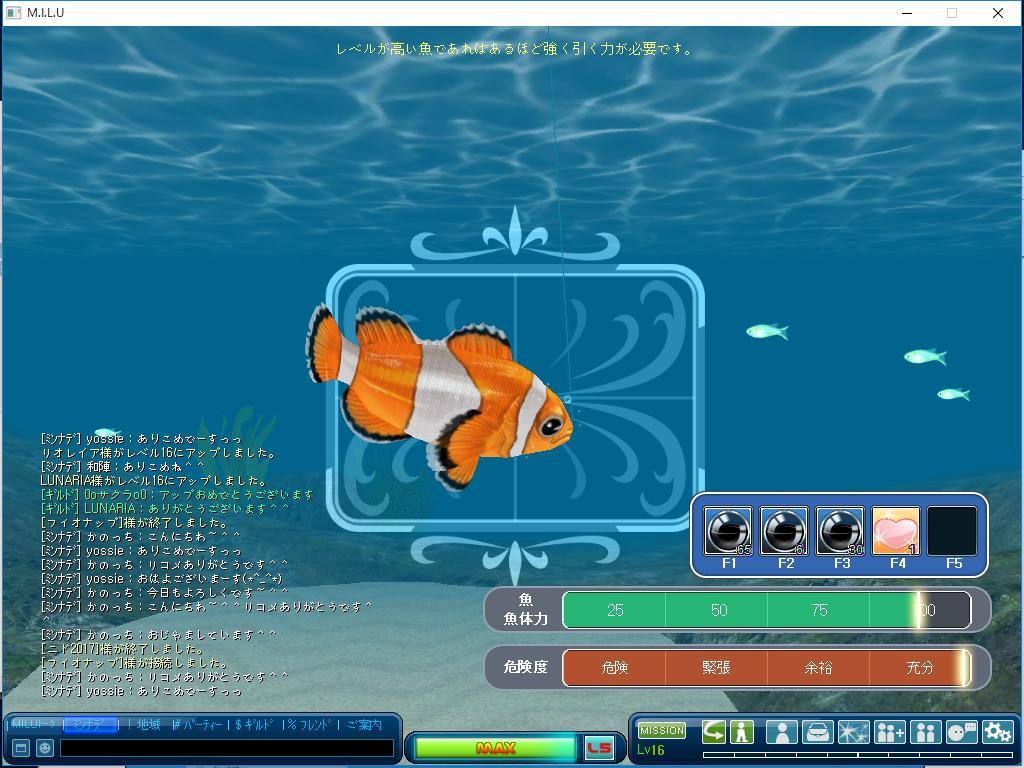
Task: Open the MISSION panel
Action: pyautogui.click(x=662, y=730)
